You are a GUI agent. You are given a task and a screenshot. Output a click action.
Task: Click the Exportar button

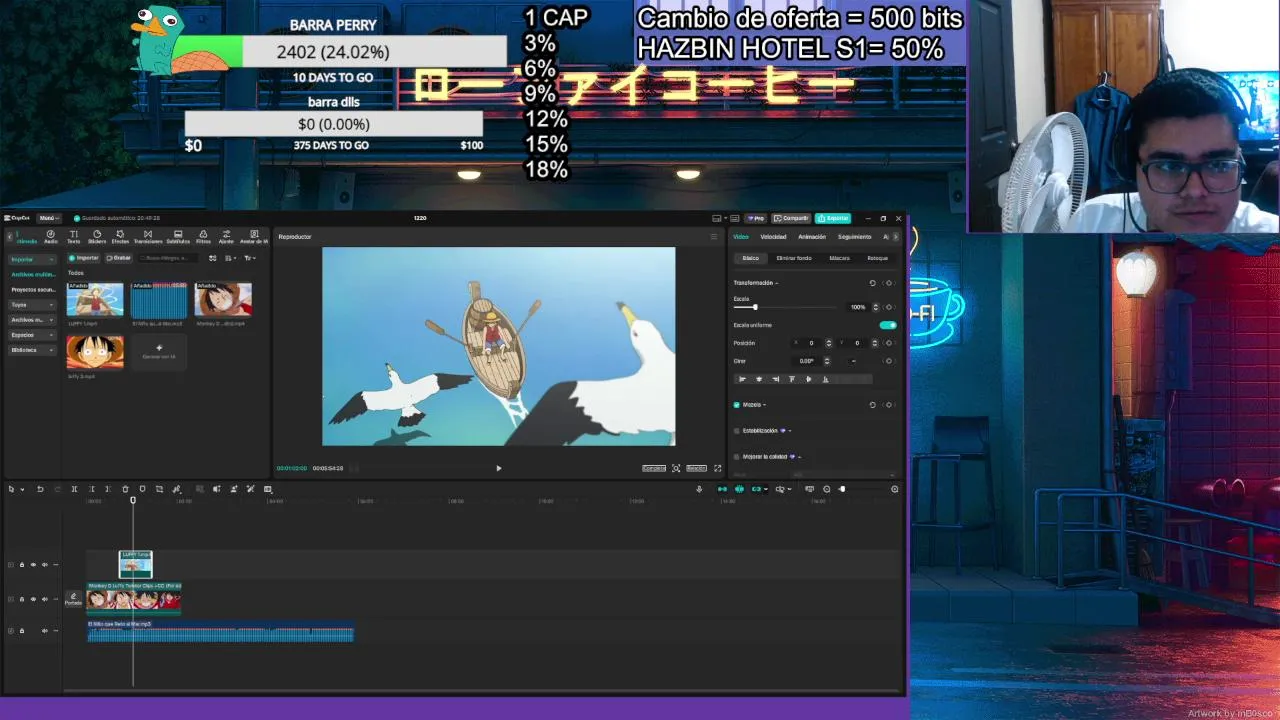click(x=833, y=218)
